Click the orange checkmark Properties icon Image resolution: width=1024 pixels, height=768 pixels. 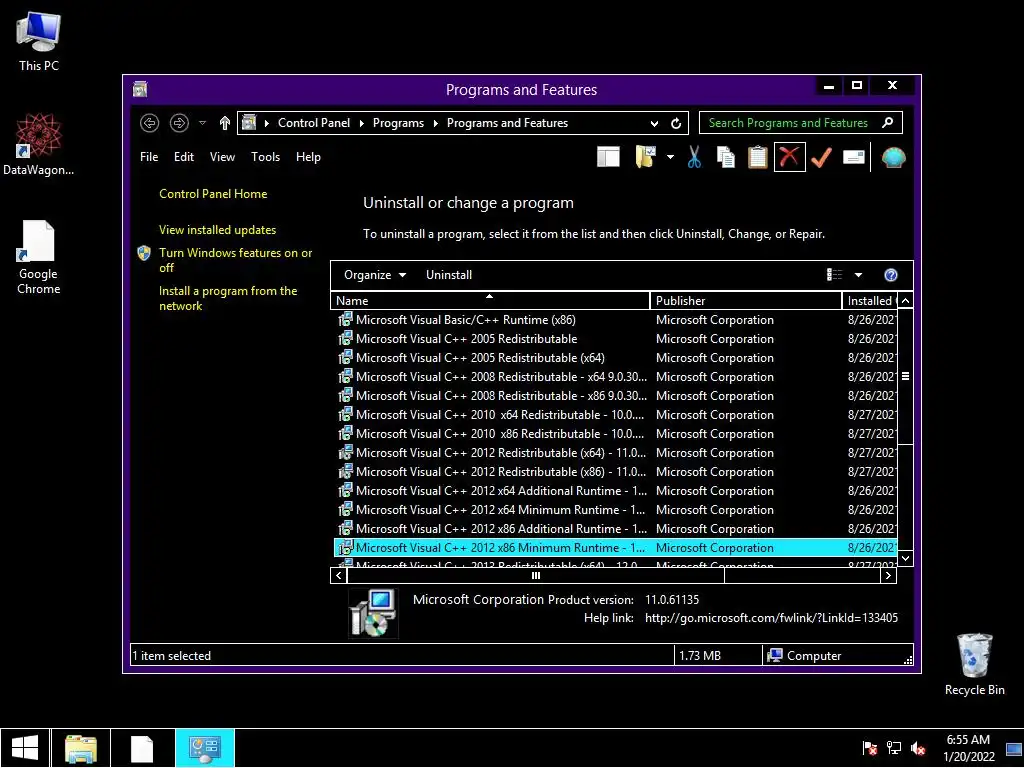coord(821,157)
